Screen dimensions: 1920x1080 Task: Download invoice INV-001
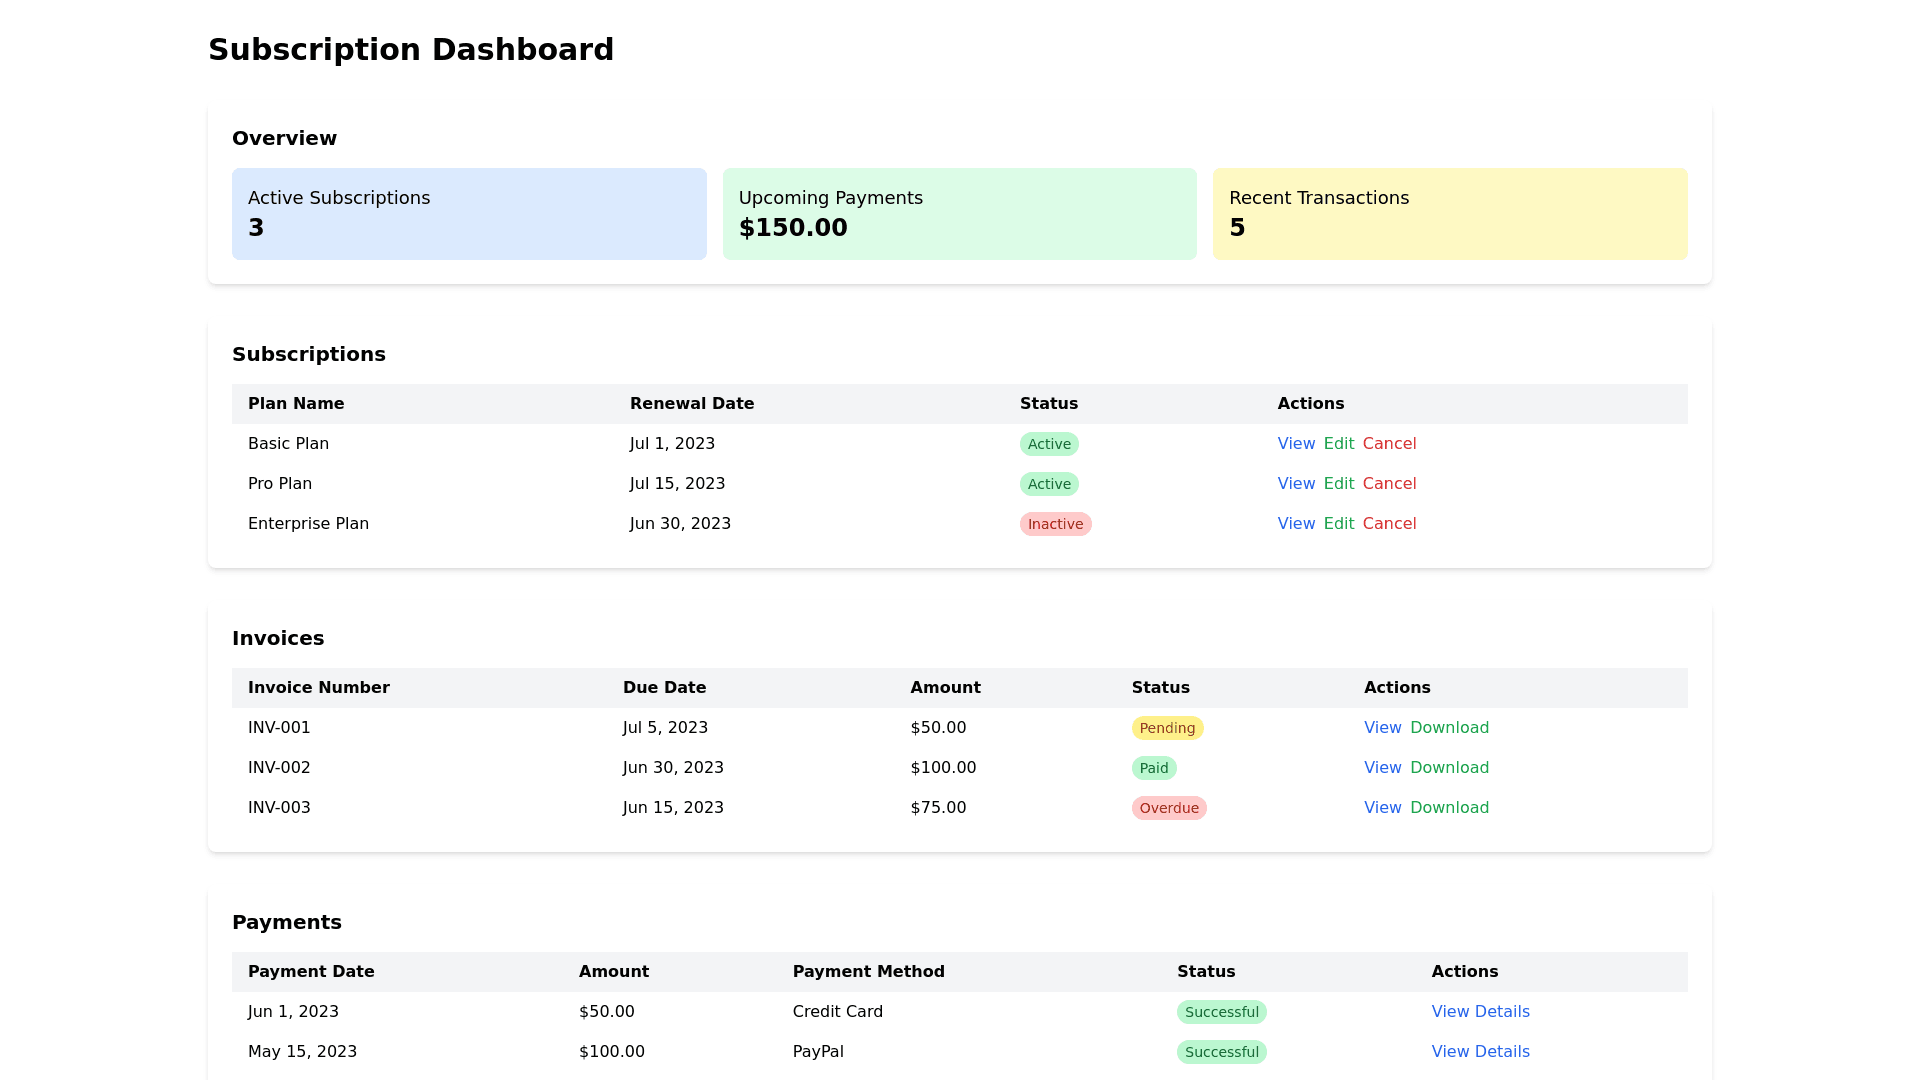1449,728
